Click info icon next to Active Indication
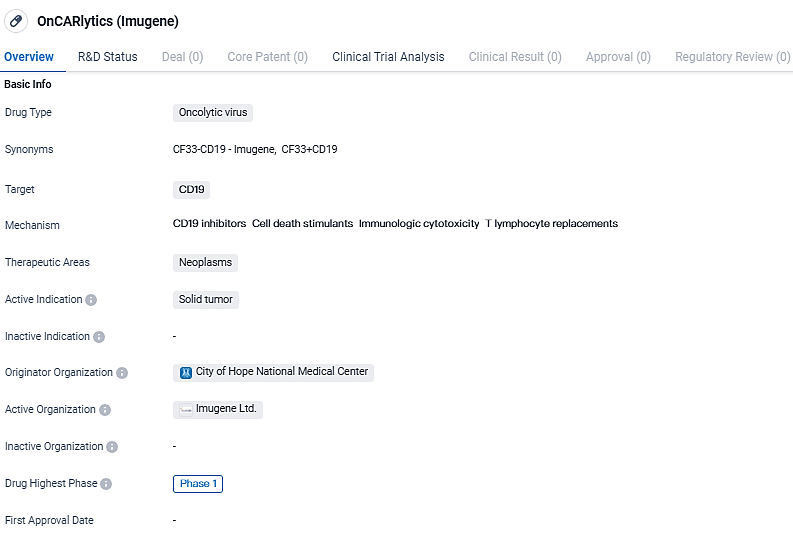This screenshot has width=793, height=533. (x=91, y=300)
